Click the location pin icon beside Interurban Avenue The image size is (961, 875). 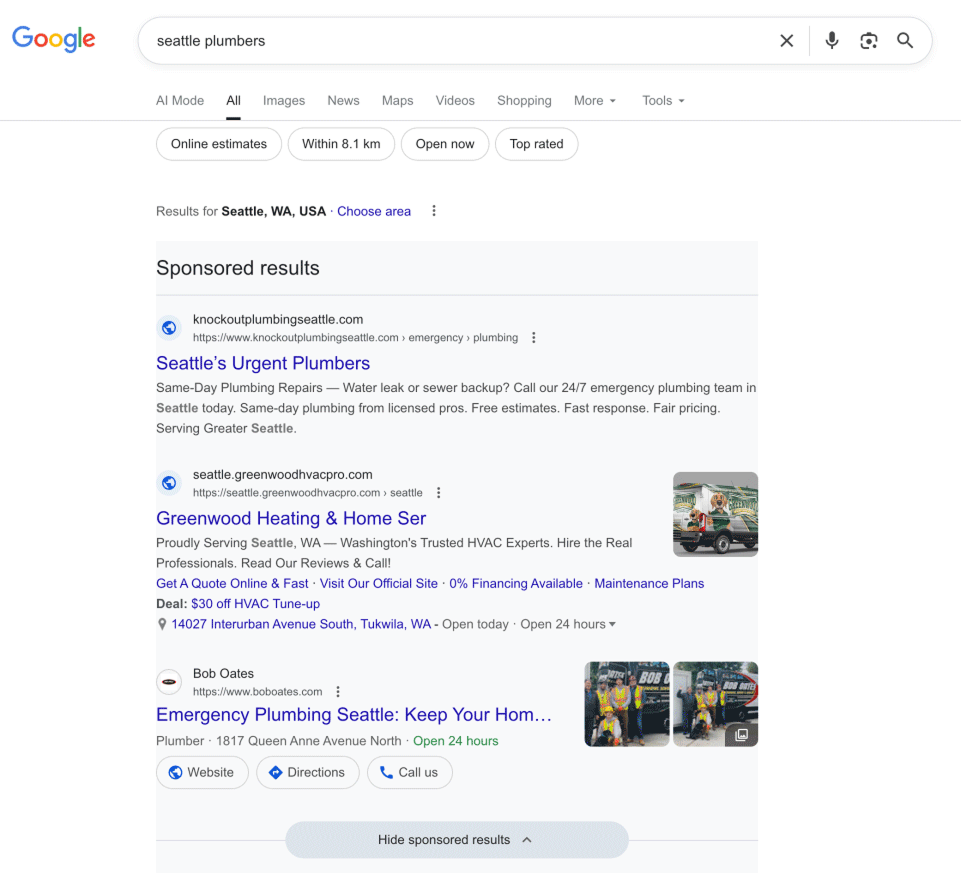point(162,624)
